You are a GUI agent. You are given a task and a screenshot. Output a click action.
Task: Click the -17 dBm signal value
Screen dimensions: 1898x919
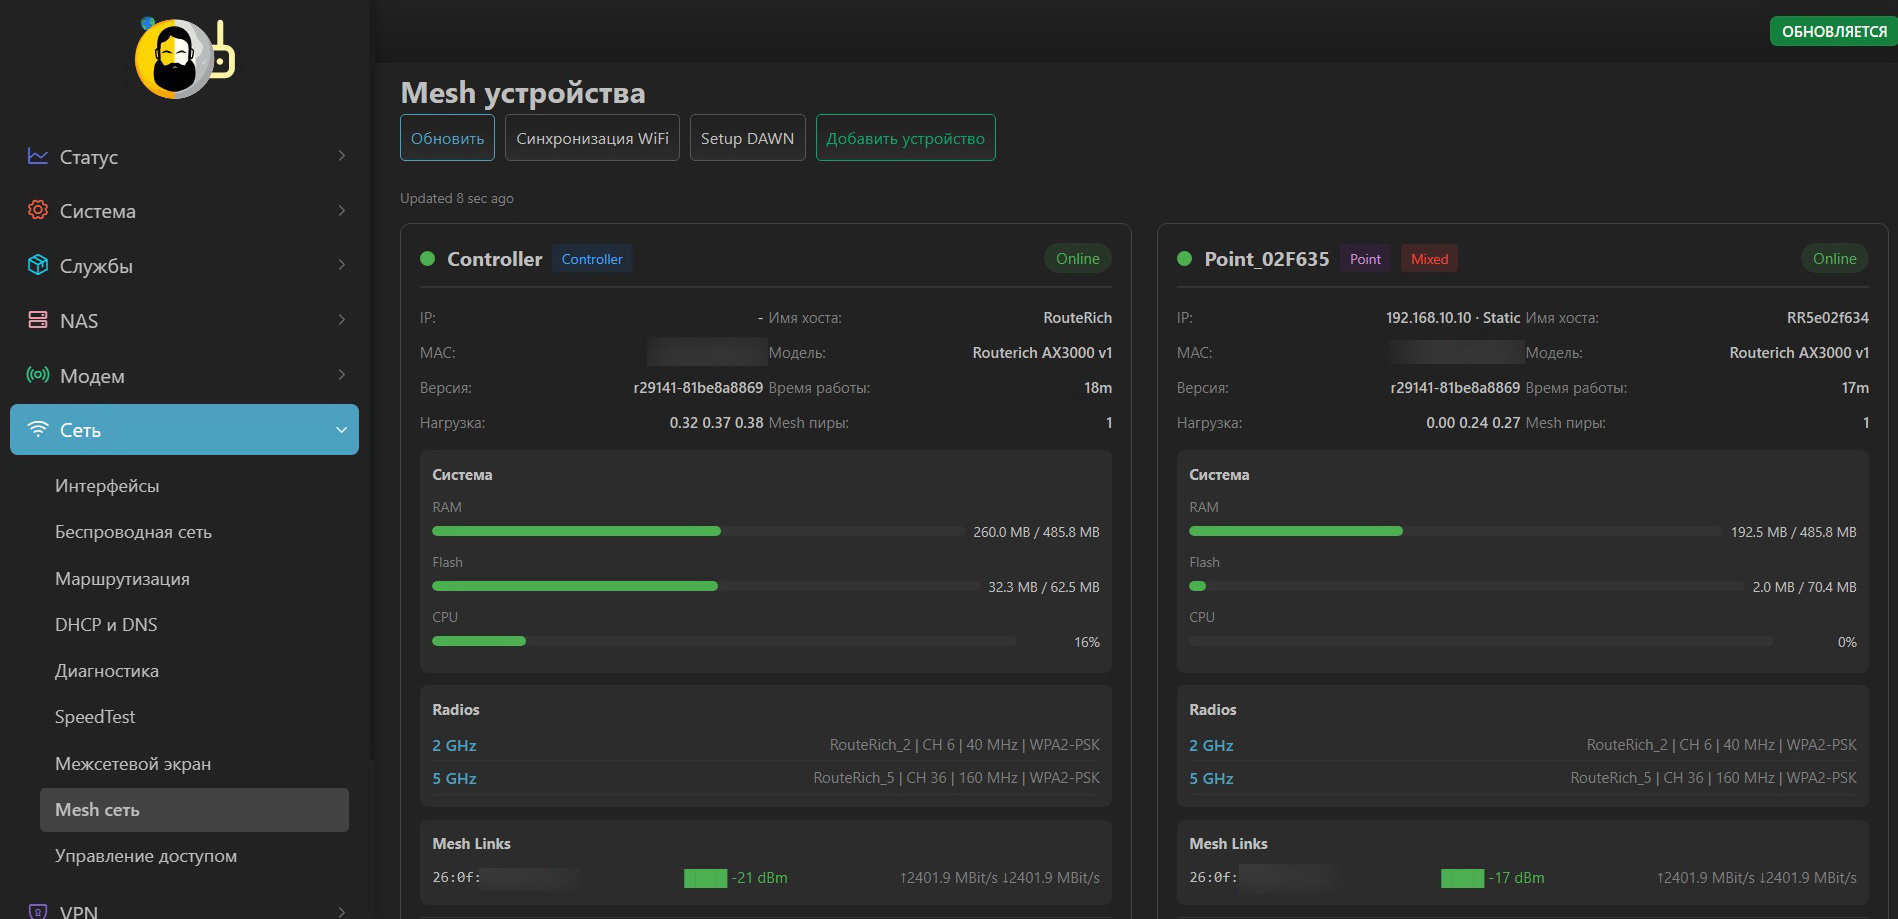[x=1517, y=878]
